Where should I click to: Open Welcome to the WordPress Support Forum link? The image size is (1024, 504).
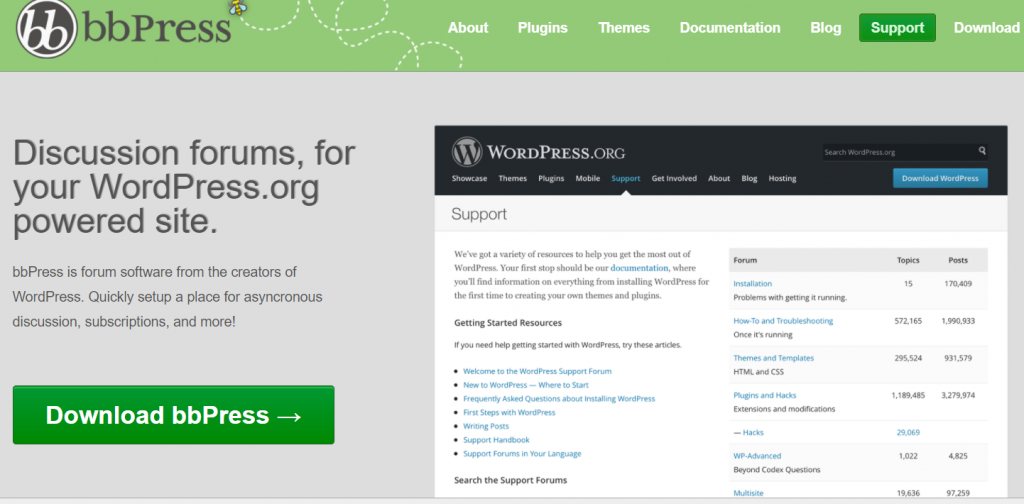(537, 371)
